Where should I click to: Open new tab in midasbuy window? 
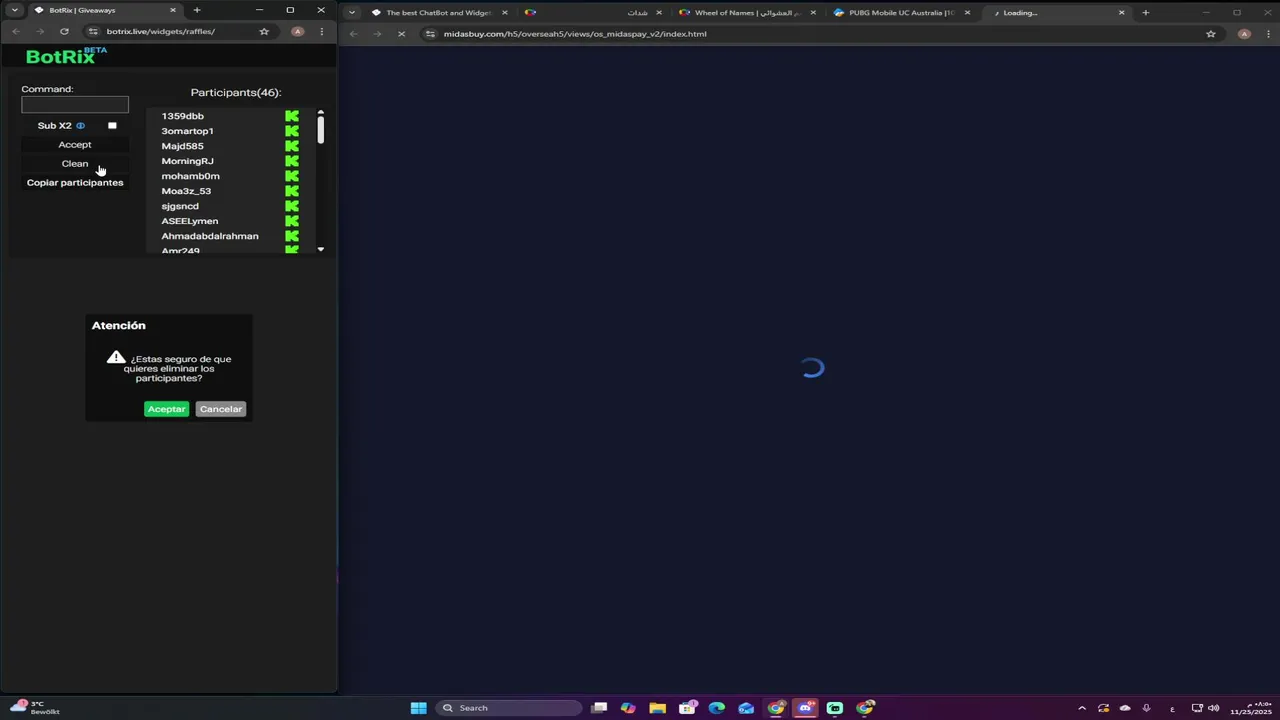click(x=1146, y=13)
